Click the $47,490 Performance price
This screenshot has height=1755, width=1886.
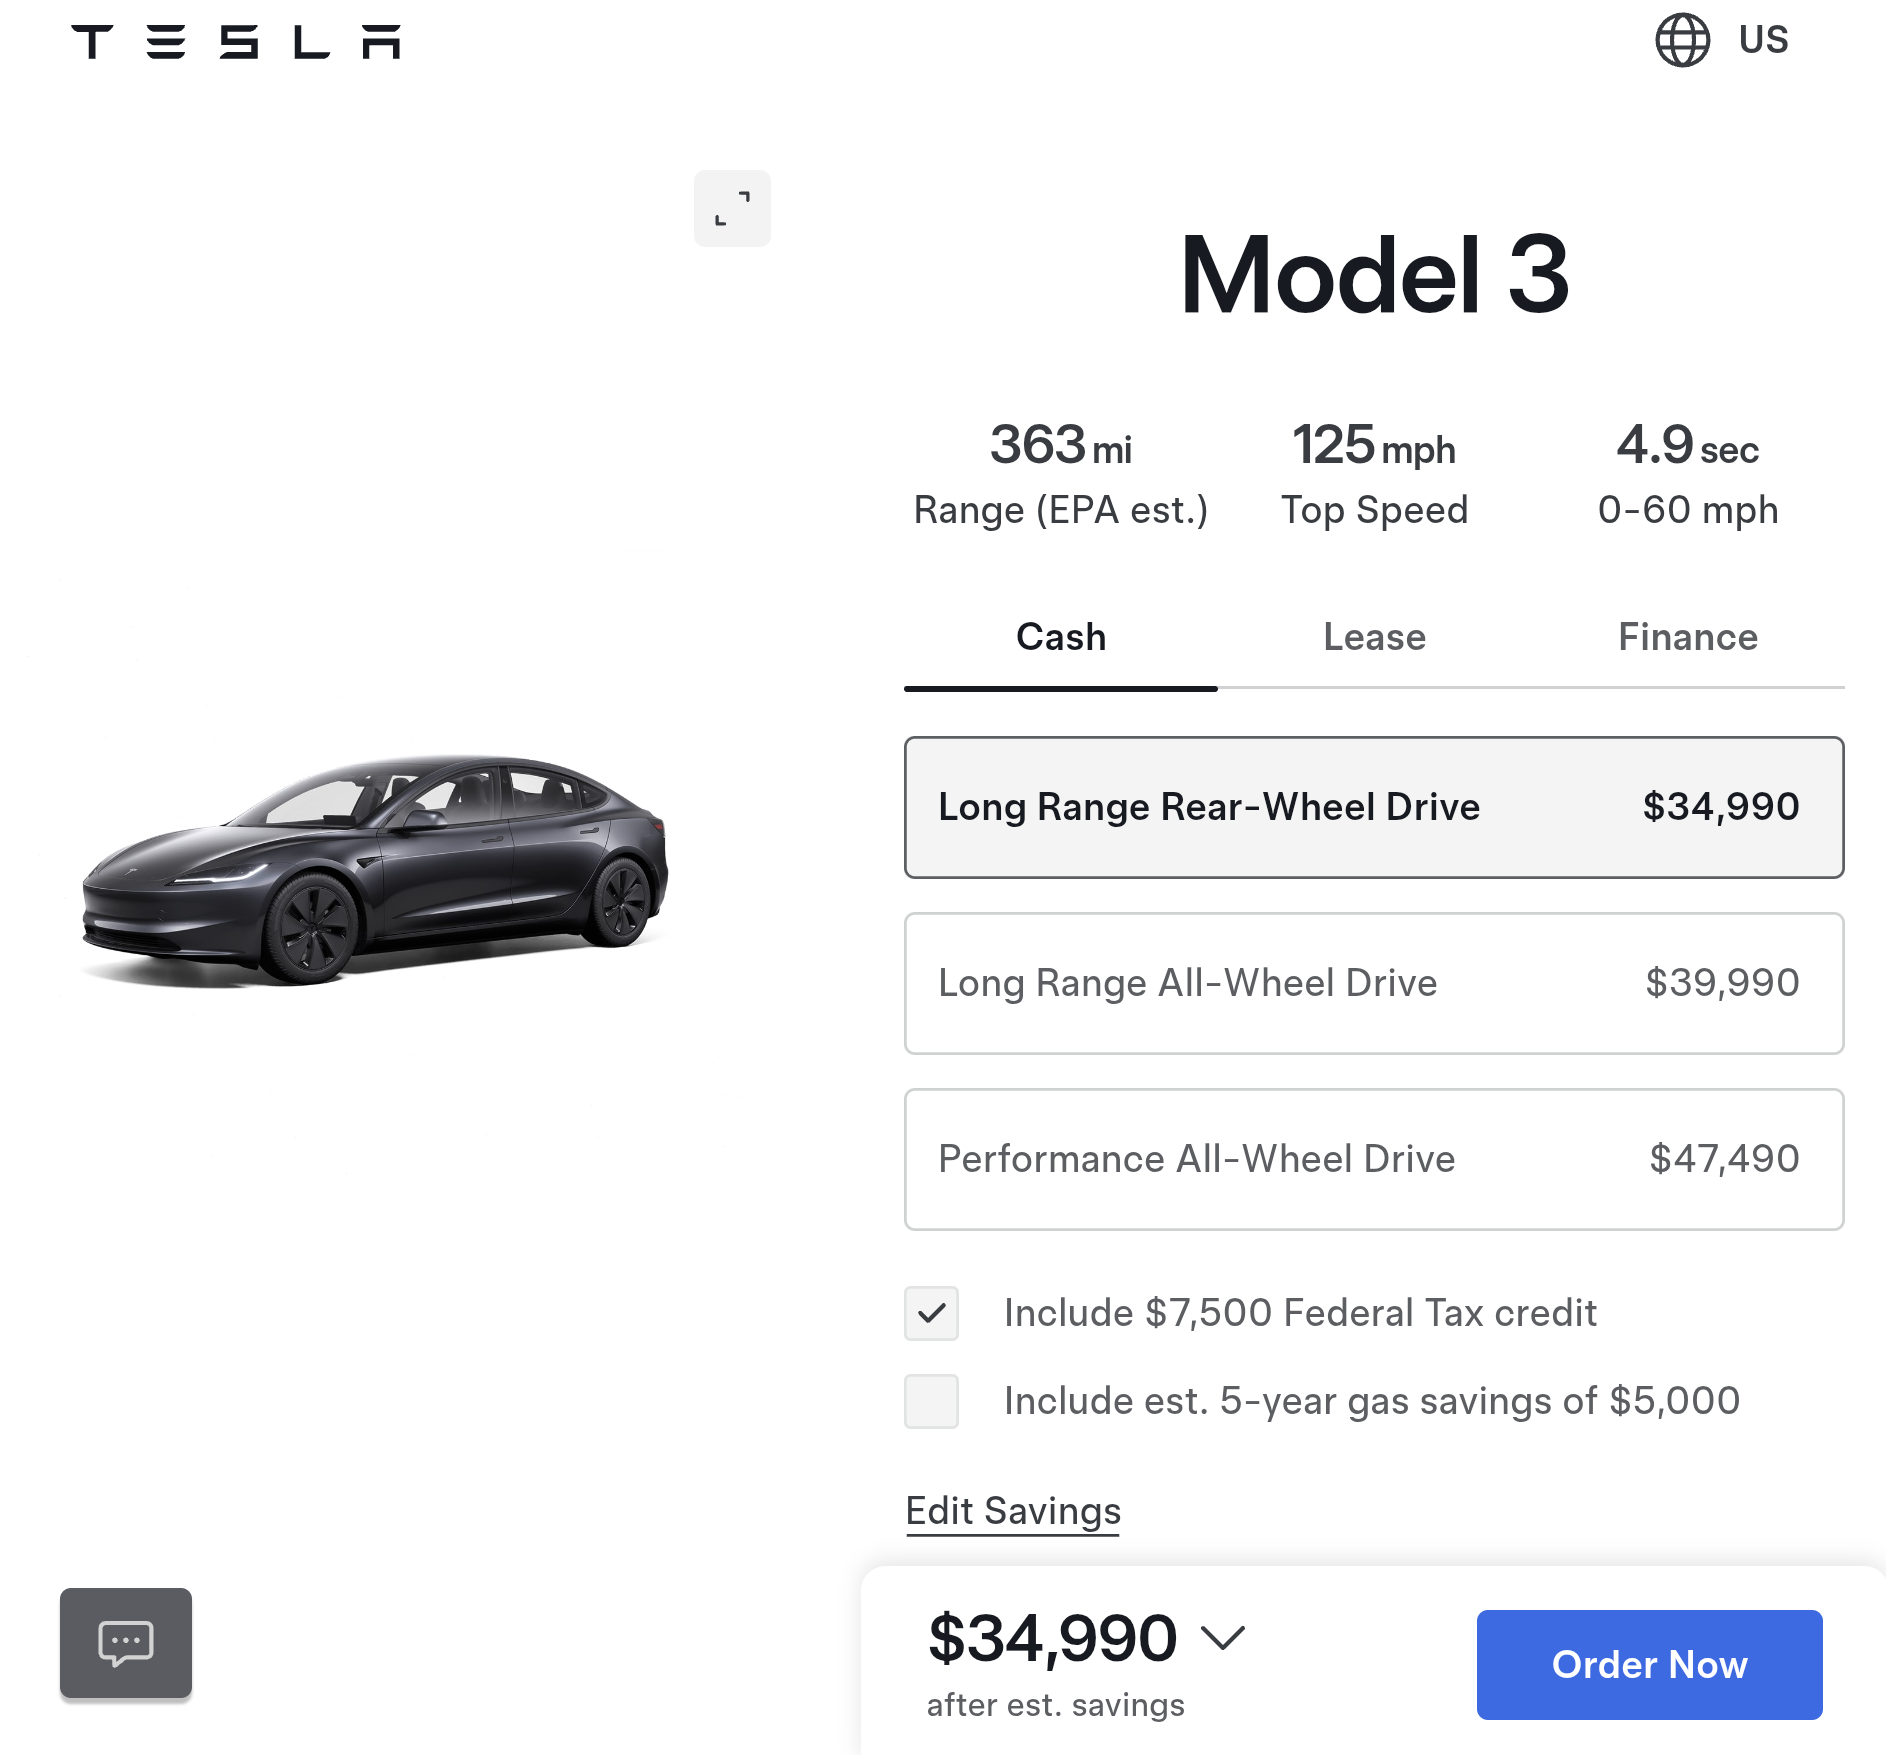click(x=1724, y=1159)
